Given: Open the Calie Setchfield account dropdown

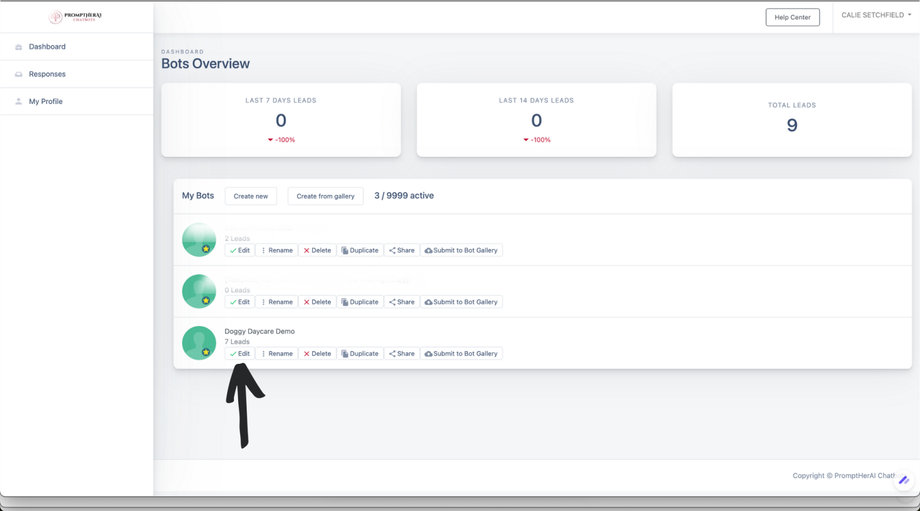Looking at the screenshot, I should 876,15.
